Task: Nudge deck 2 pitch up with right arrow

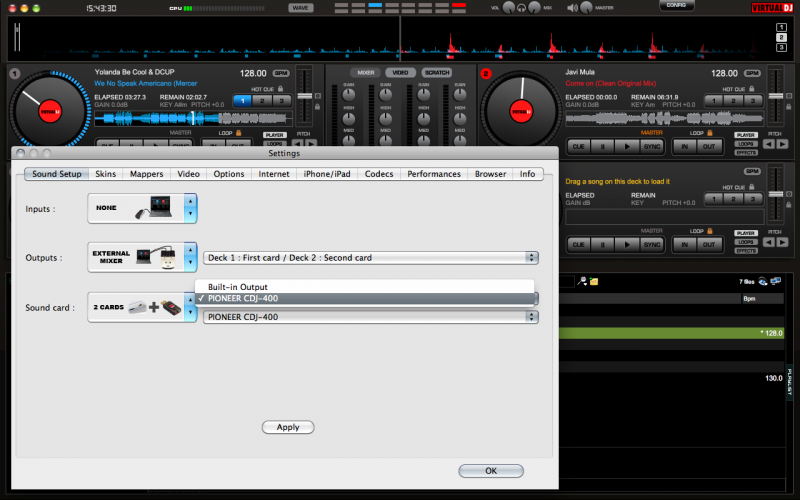Action: 782,144
